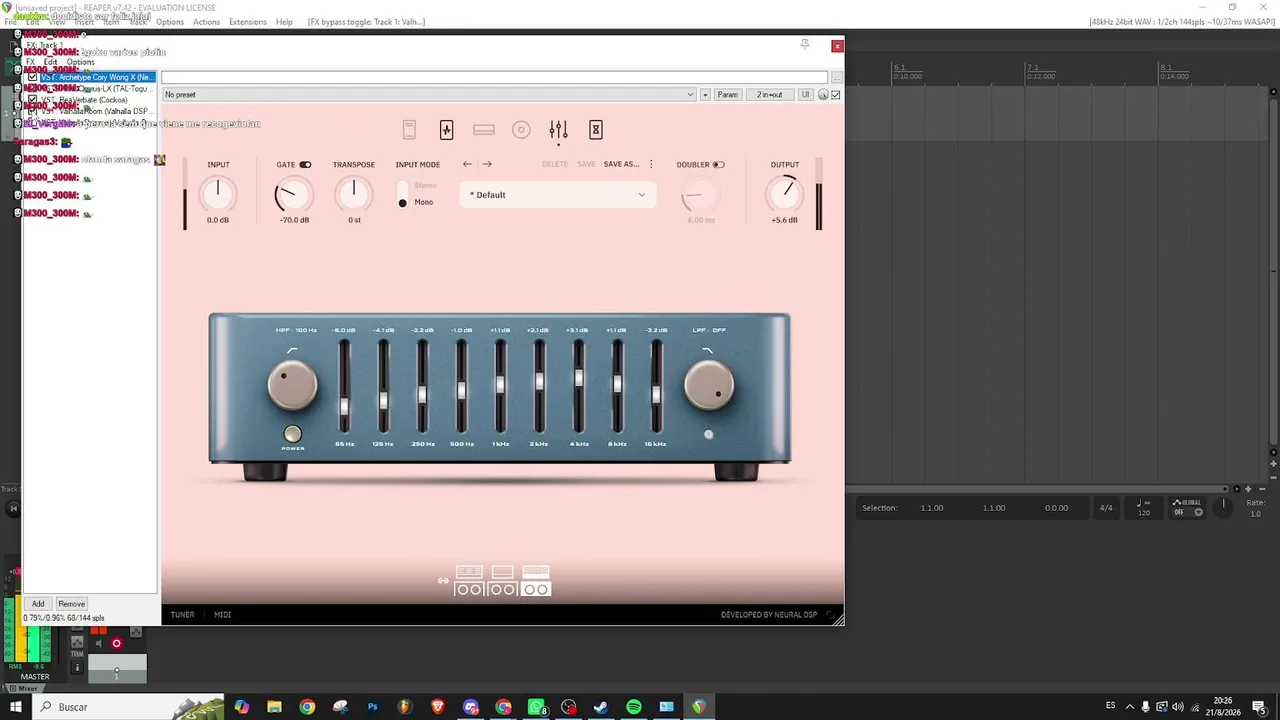Click the LPF knob on the EQ
Image resolution: width=1280 pixels, height=720 pixels.
pyautogui.click(x=709, y=385)
